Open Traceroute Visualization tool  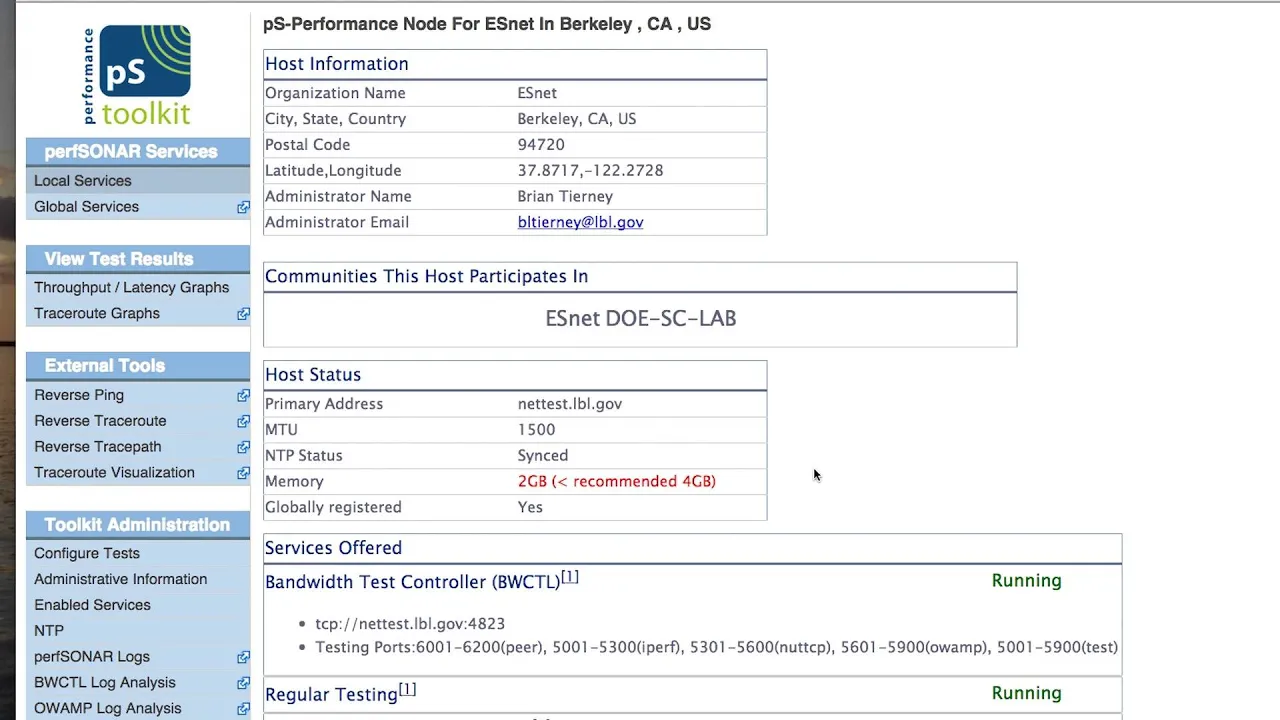click(x=114, y=473)
